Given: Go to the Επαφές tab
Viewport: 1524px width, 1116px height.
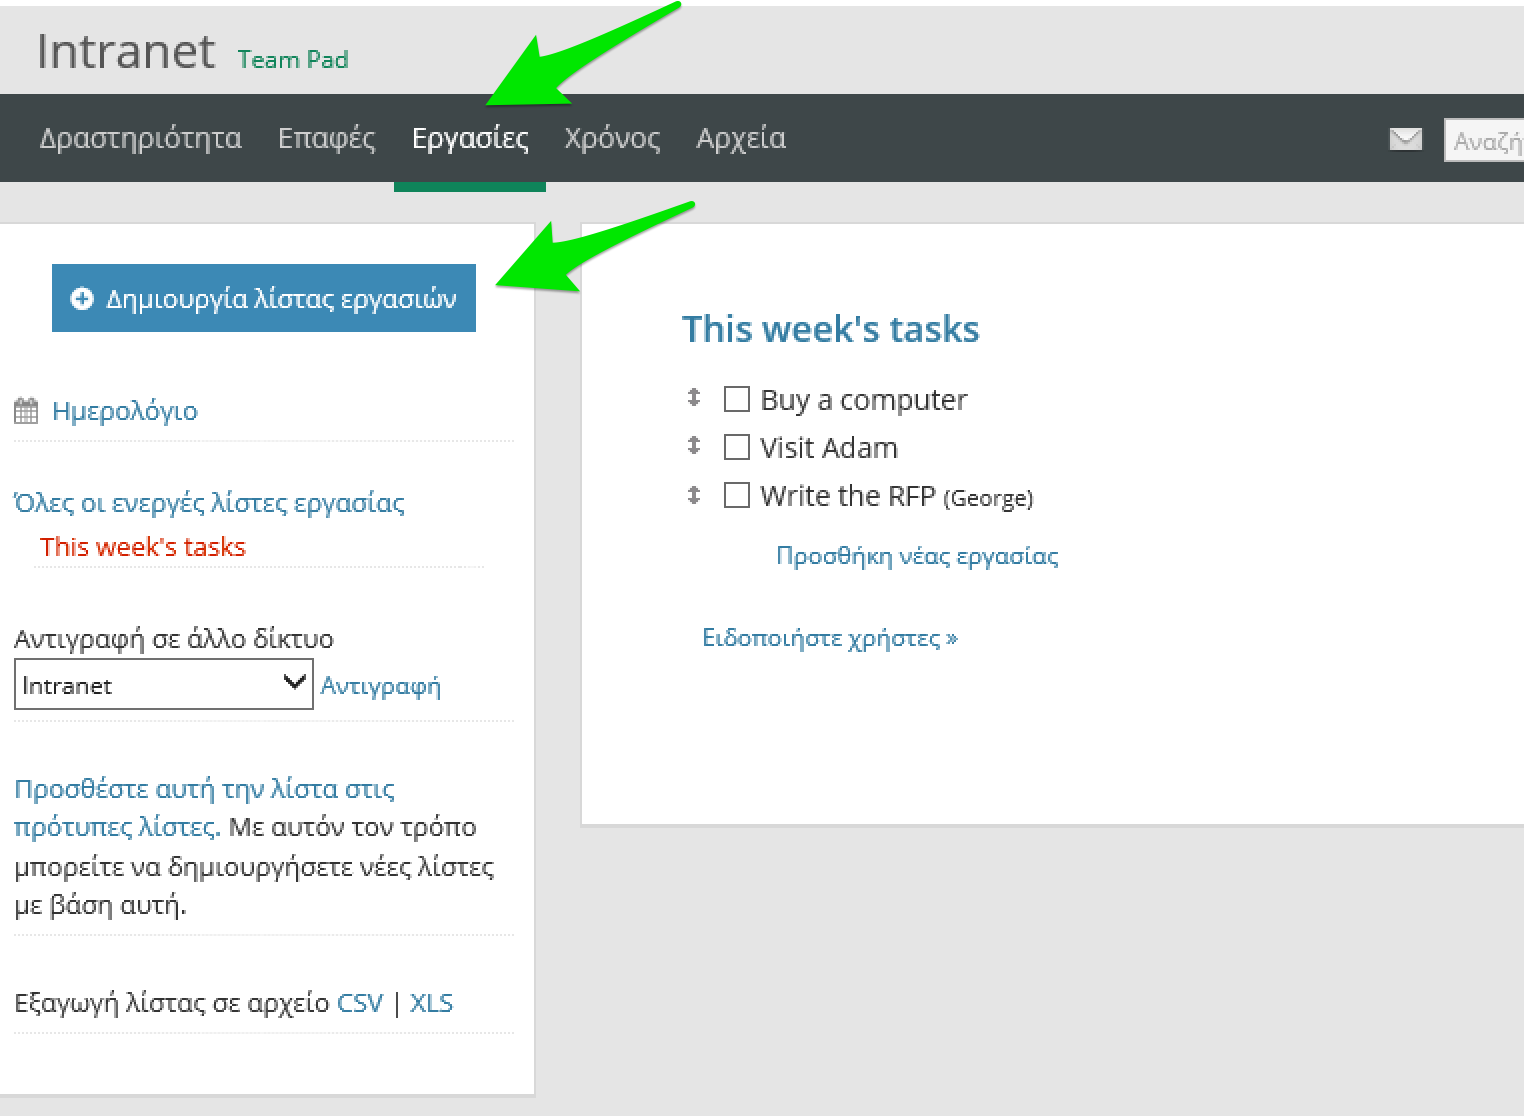Looking at the screenshot, I should (x=327, y=138).
